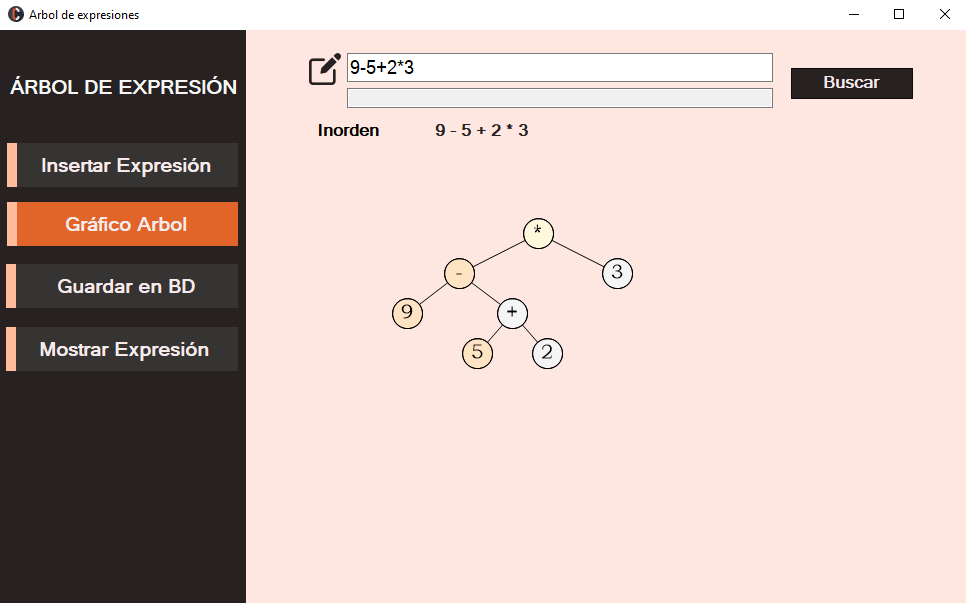Click the pencil edit icon beside the expression field

click(x=322, y=69)
